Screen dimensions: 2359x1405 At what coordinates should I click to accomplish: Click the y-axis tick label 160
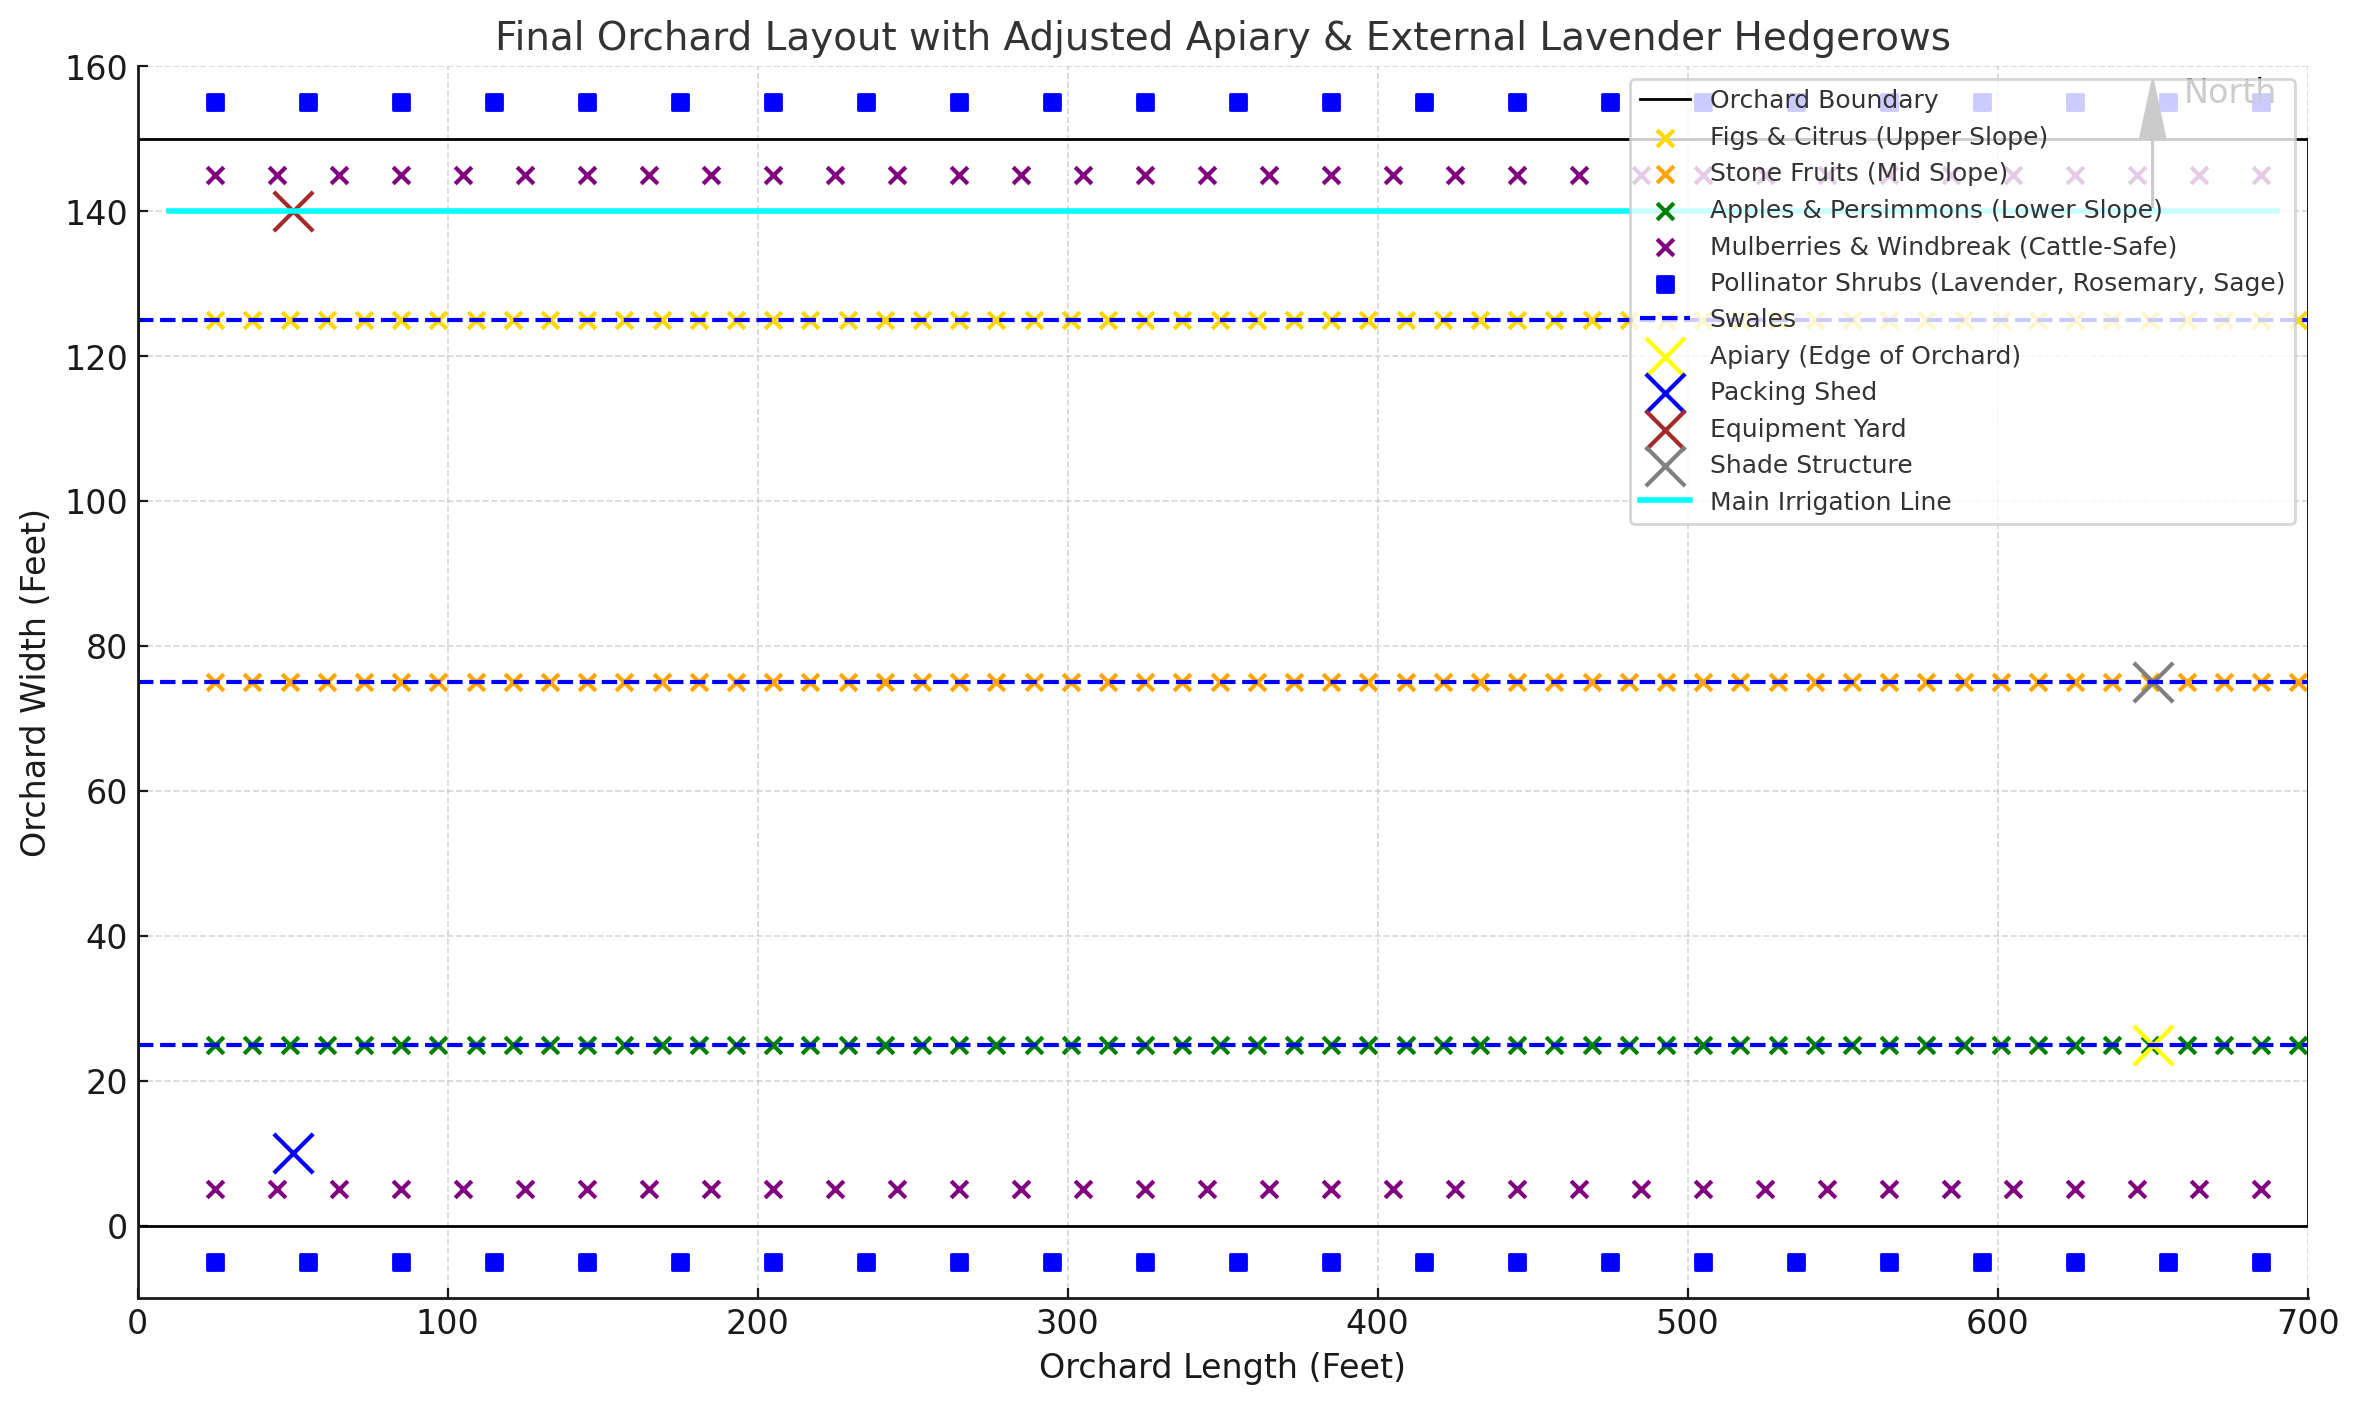point(96,68)
